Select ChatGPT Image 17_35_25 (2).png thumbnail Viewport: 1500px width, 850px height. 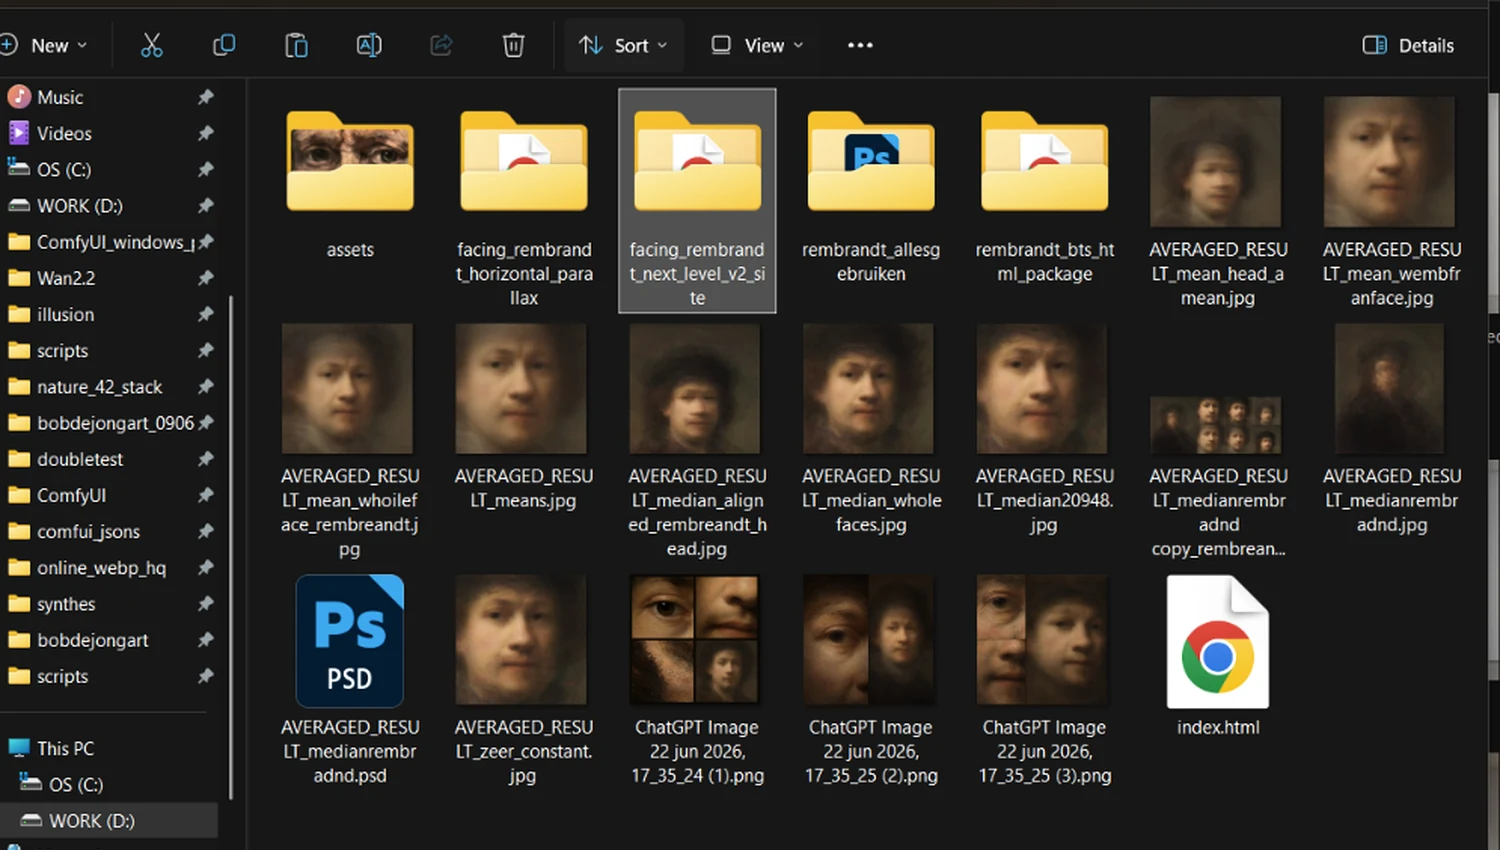pyautogui.click(x=868, y=640)
